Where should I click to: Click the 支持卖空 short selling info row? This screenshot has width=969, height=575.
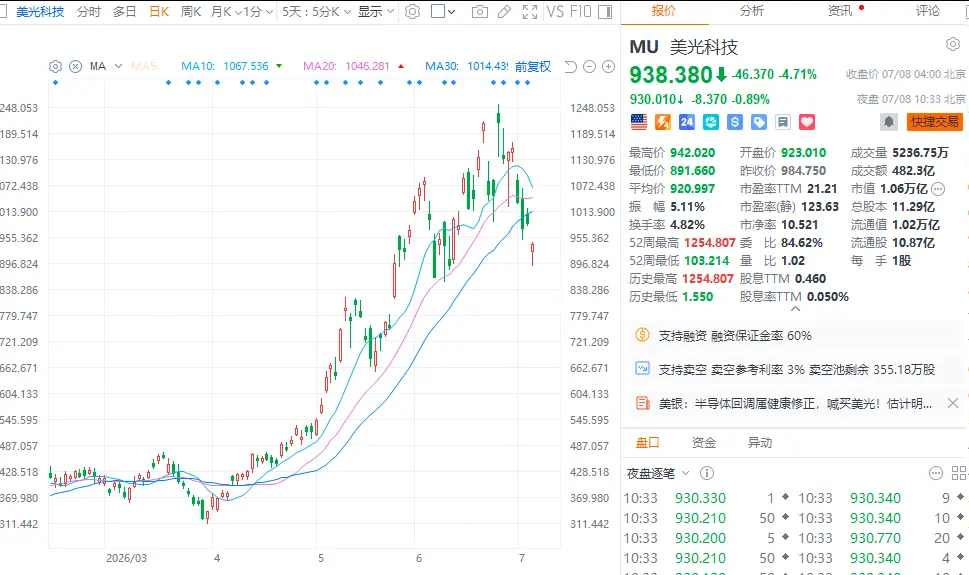click(795, 369)
